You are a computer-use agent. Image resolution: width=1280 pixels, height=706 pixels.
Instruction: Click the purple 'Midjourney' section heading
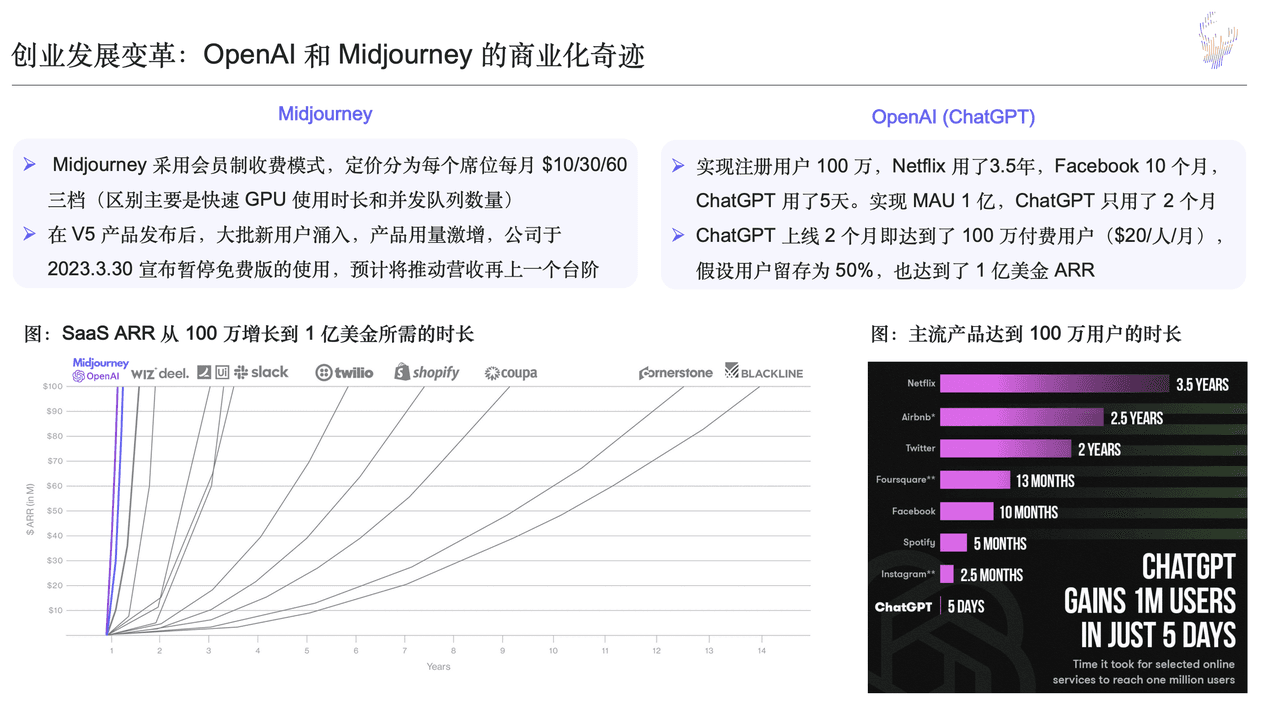(325, 114)
